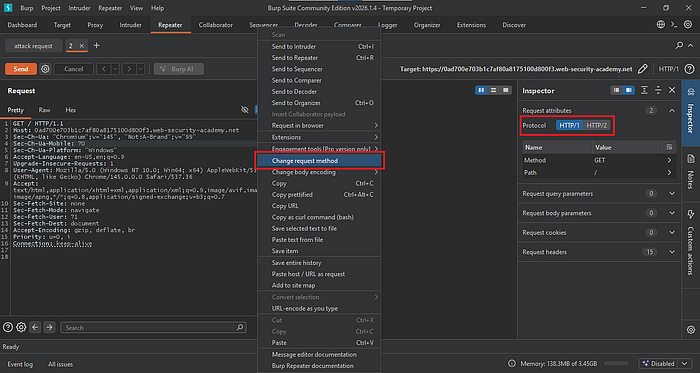This screenshot has width=700, height=373.
Task: Open the Notes side tab
Action: [x=691, y=174]
